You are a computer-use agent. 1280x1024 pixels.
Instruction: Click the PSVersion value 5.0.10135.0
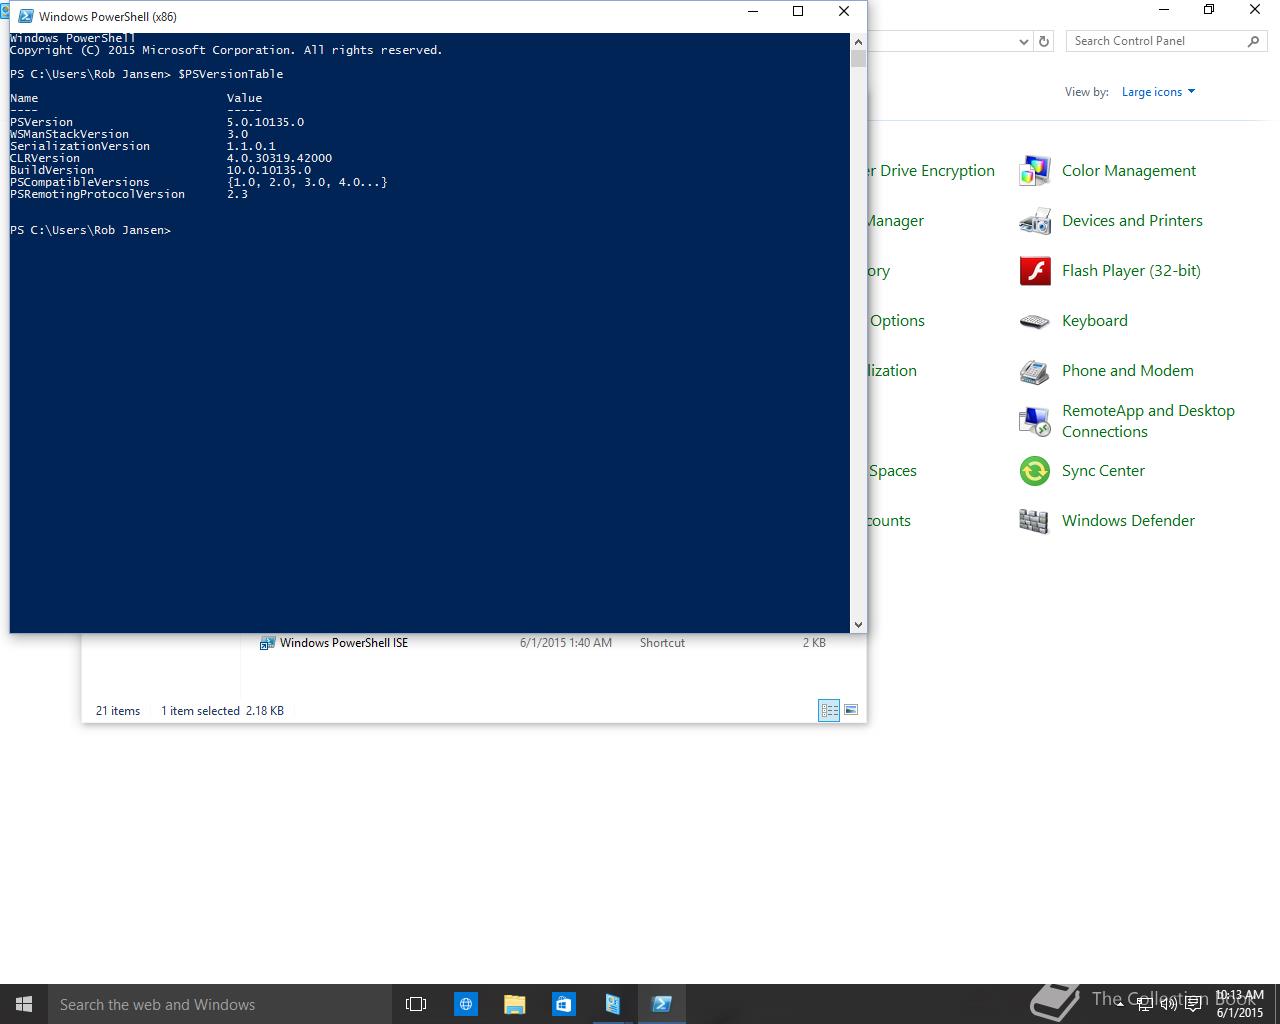click(x=265, y=122)
